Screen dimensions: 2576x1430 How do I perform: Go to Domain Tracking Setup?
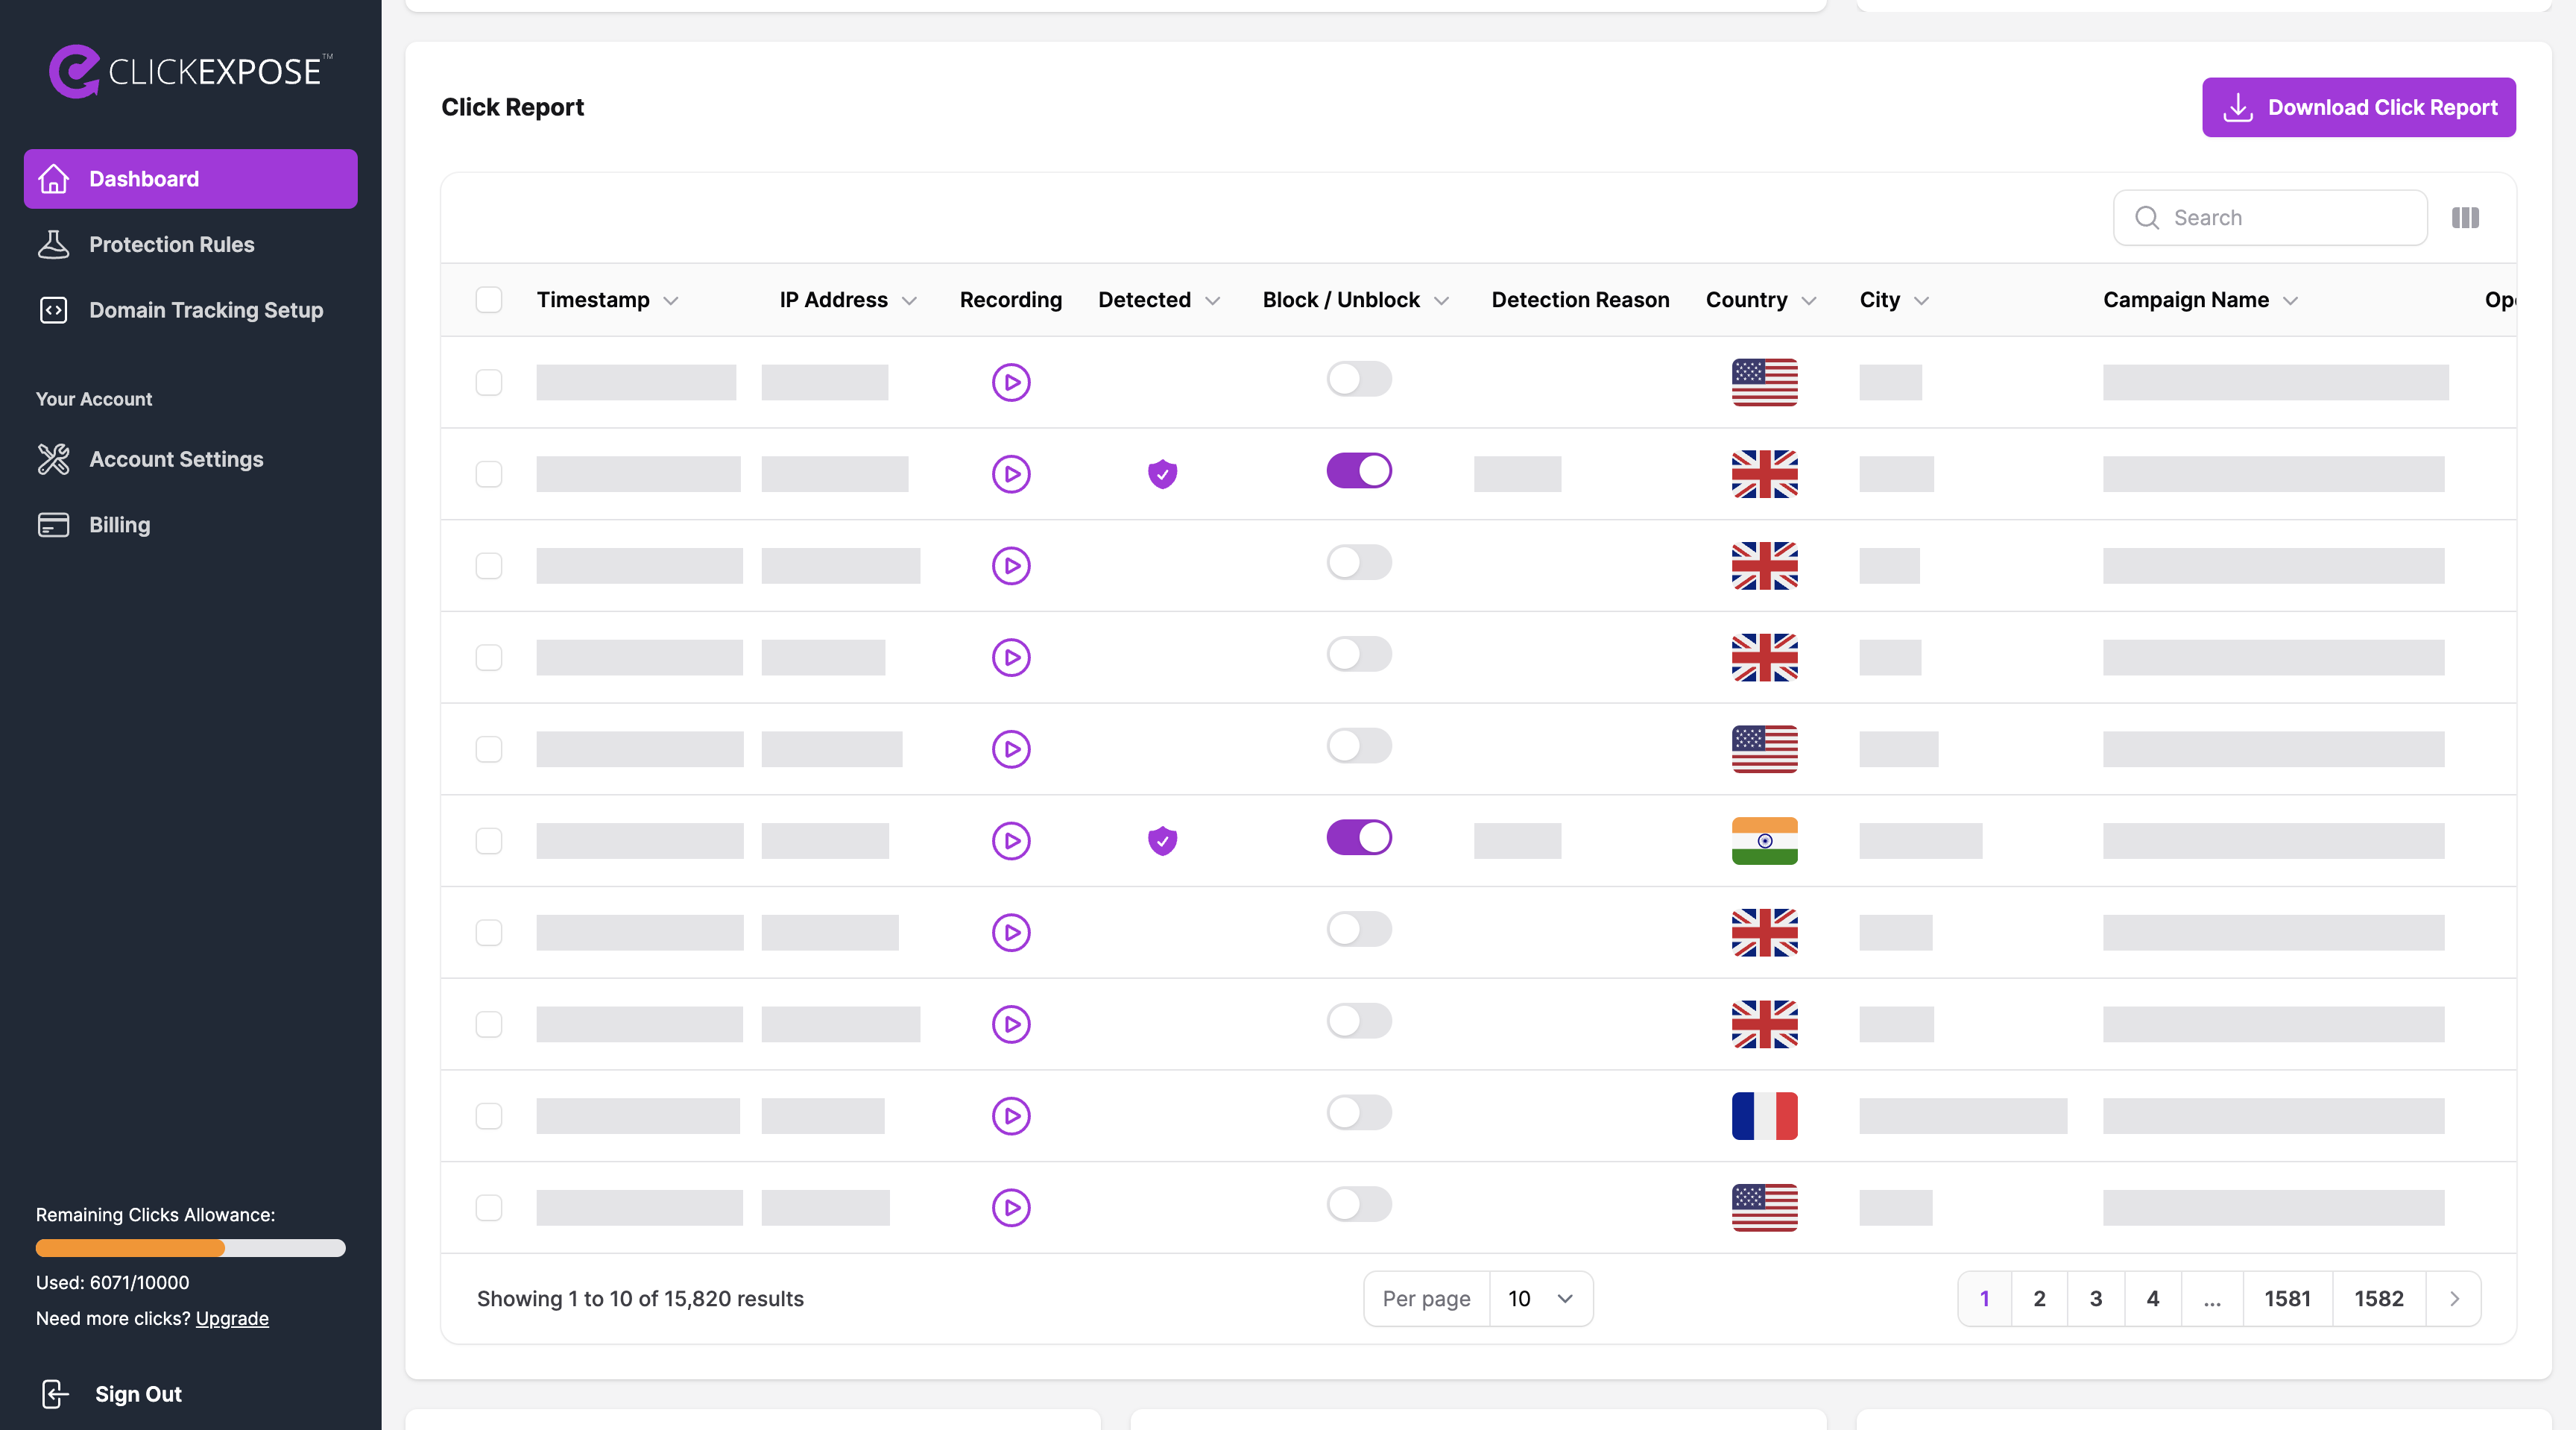(205, 310)
